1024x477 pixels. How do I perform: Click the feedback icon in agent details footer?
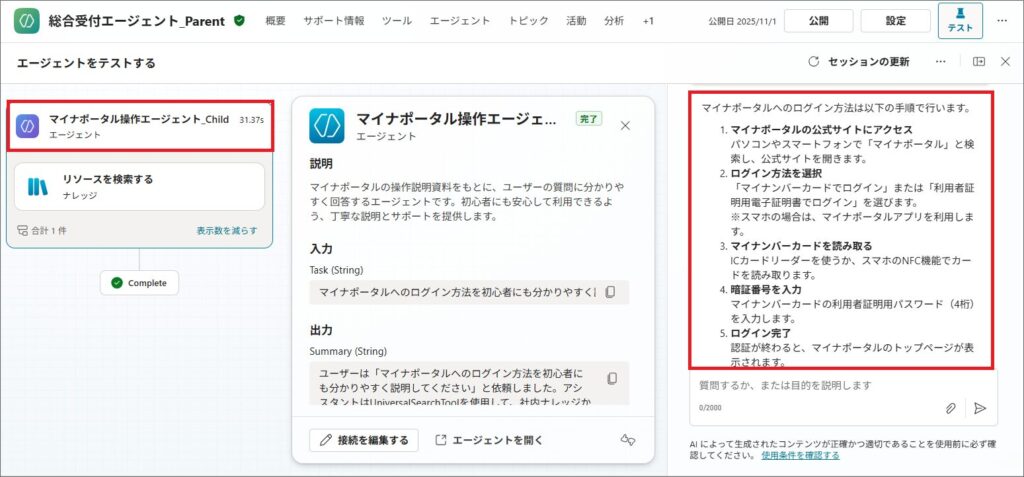pos(628,440)
